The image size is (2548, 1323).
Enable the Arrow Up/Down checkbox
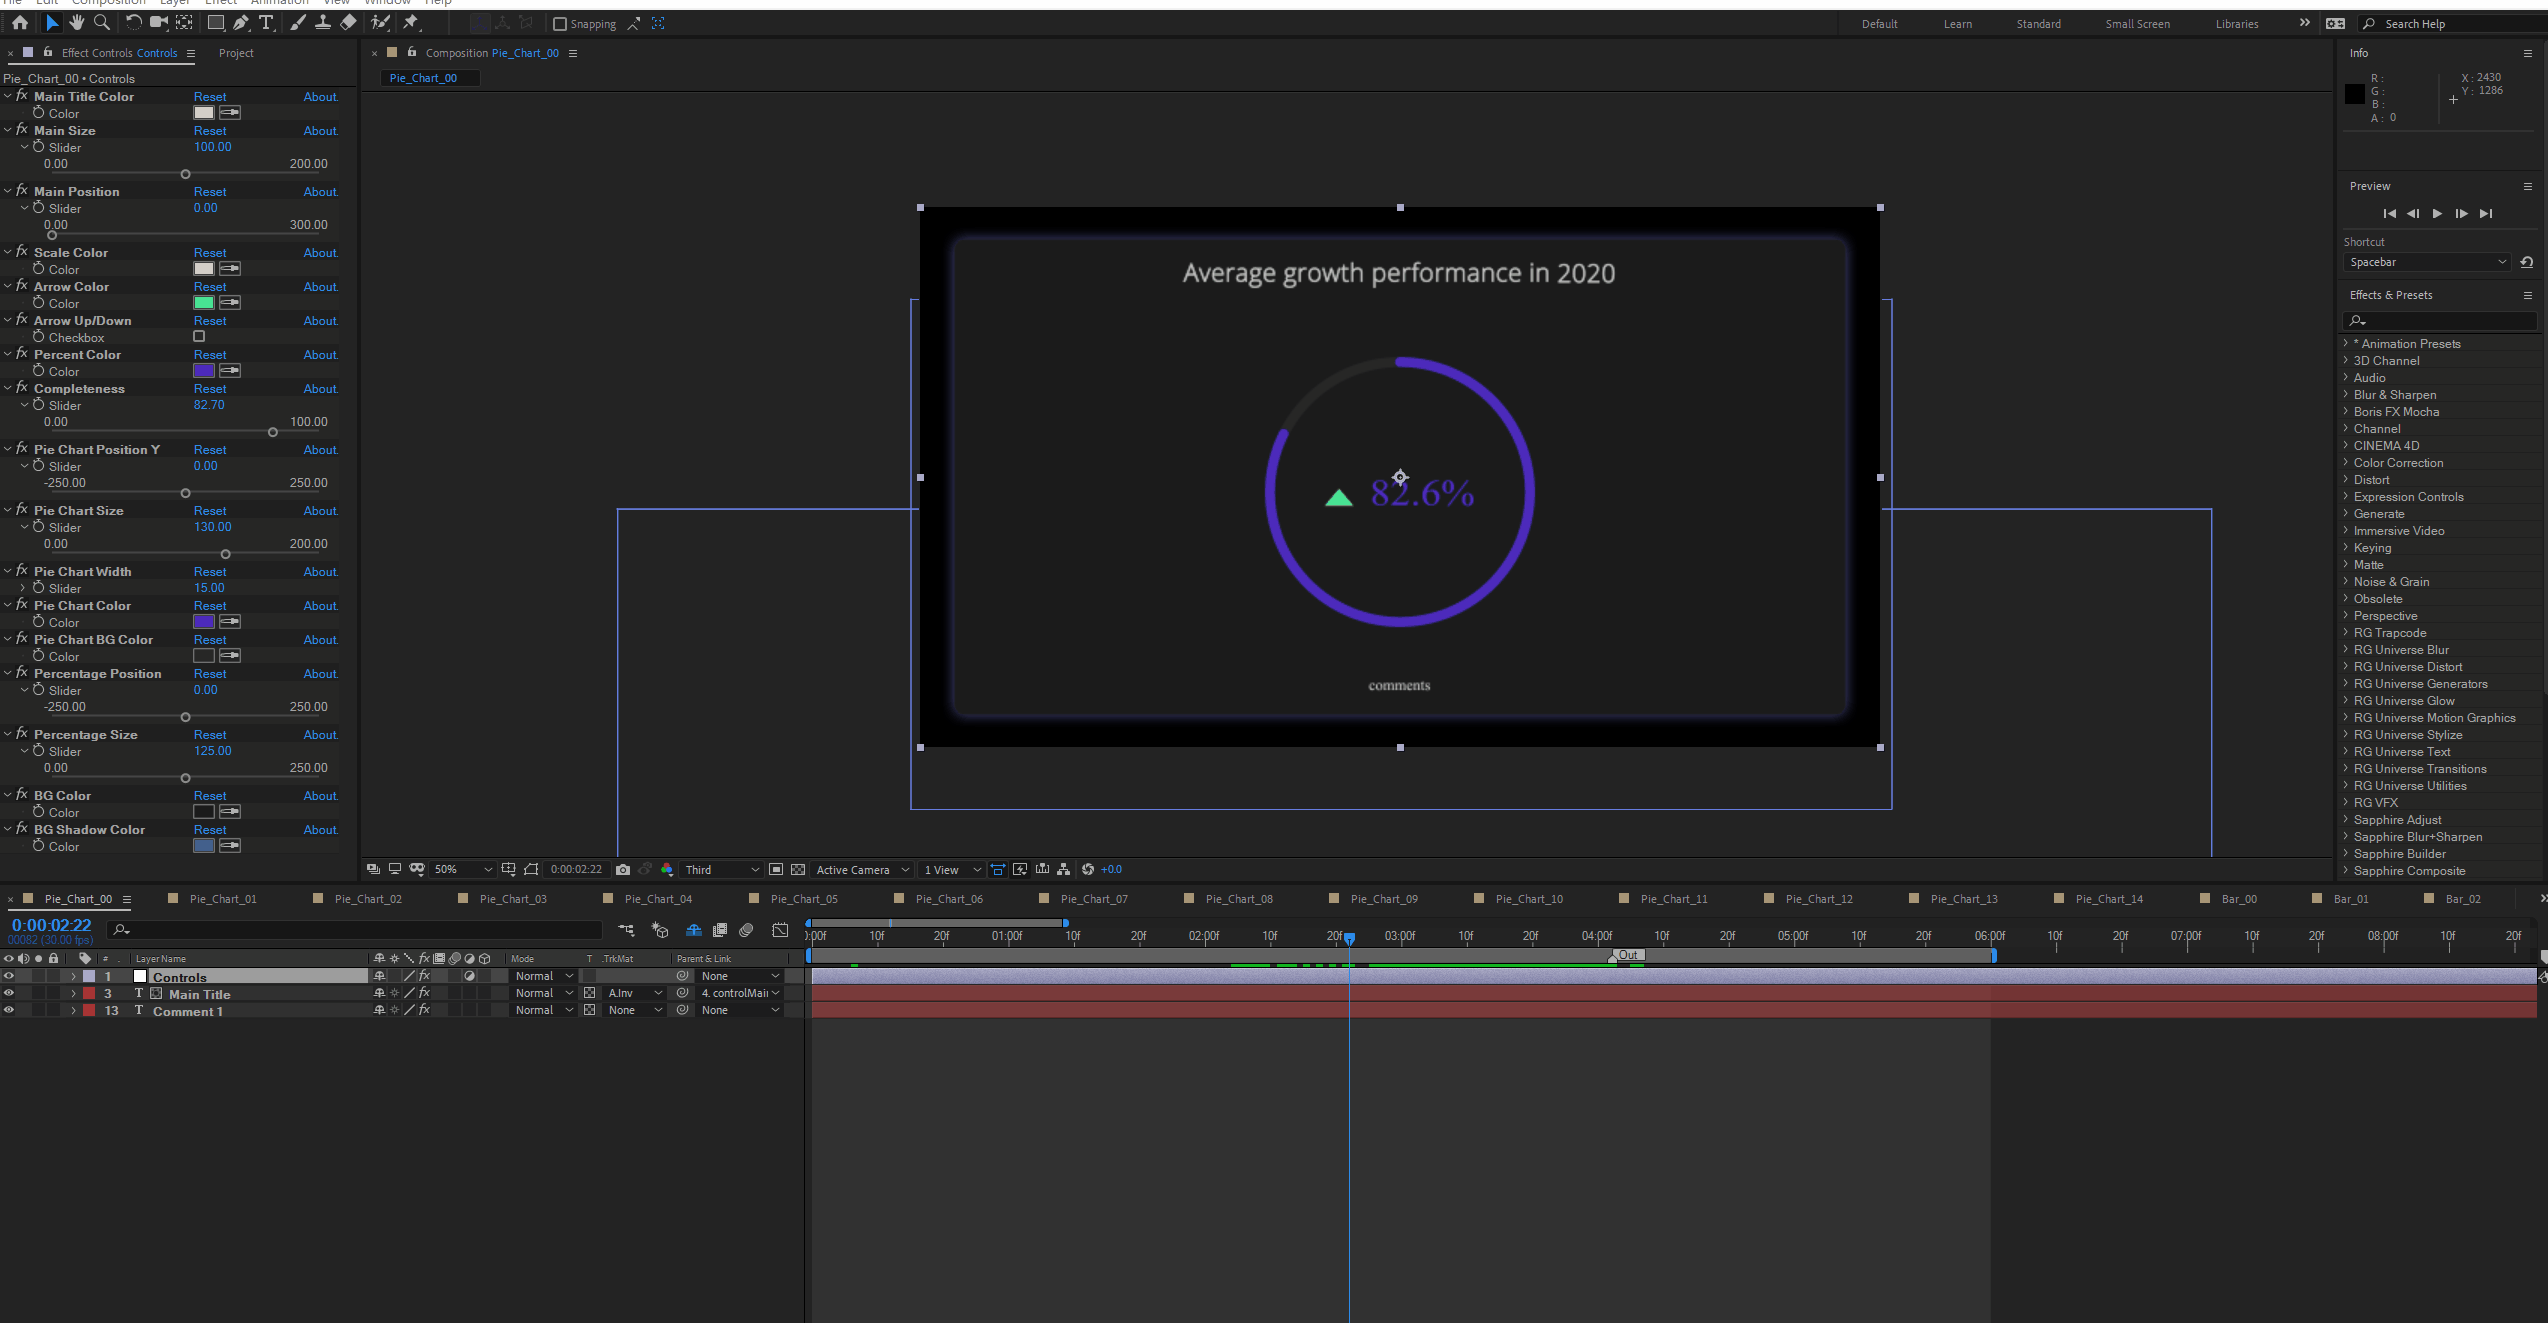click(x=199, y=337)
